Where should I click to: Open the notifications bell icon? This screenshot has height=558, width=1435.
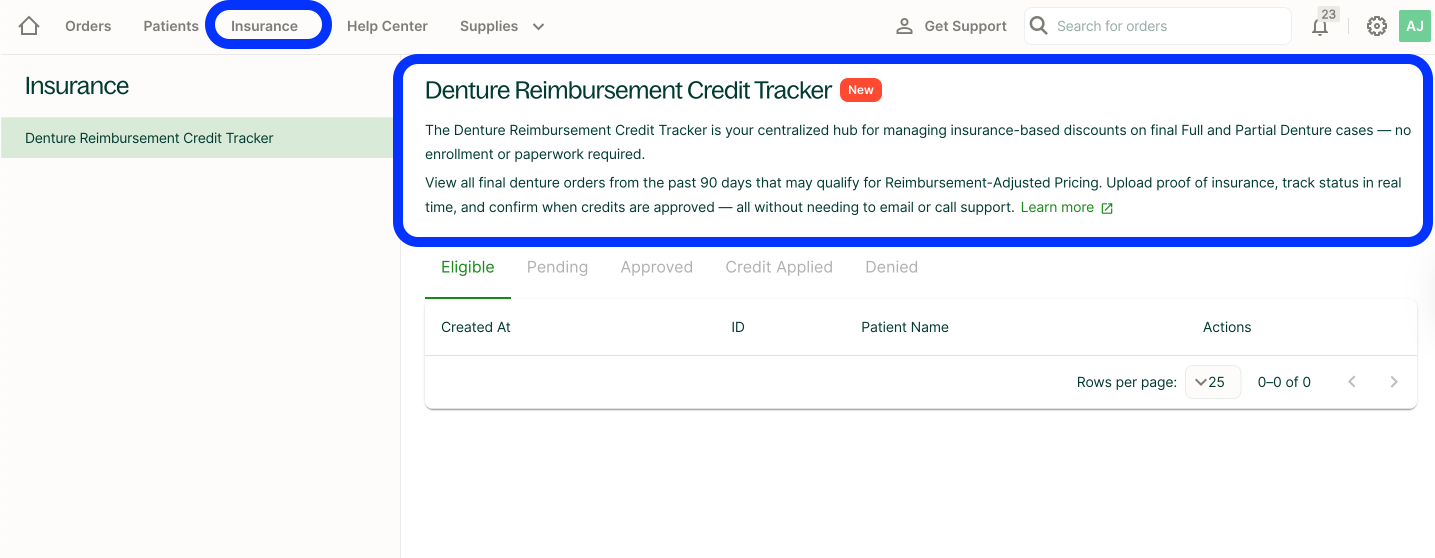point(1320,27)
